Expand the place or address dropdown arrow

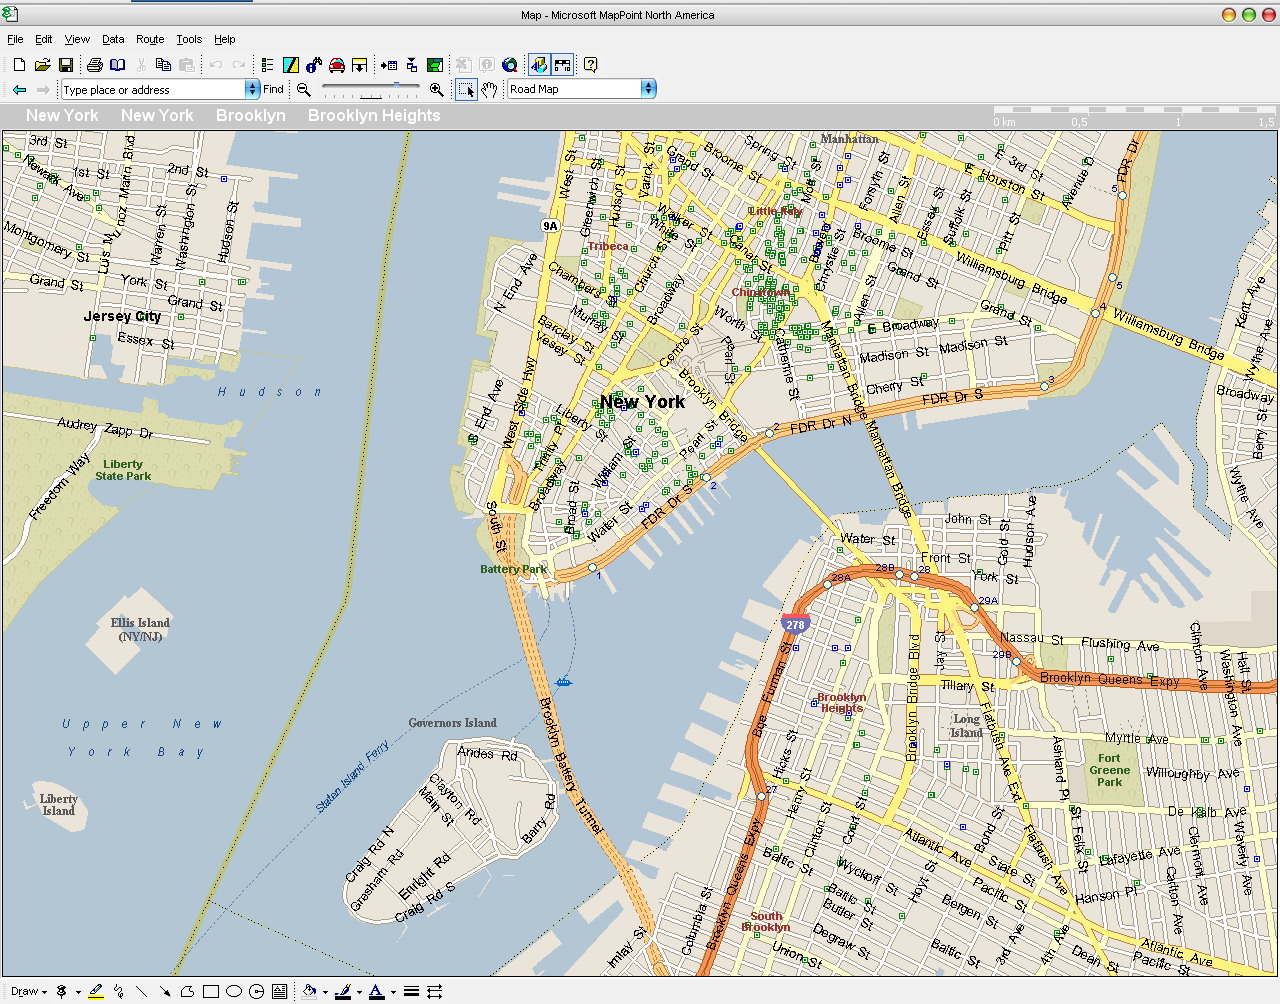[252, 89]
